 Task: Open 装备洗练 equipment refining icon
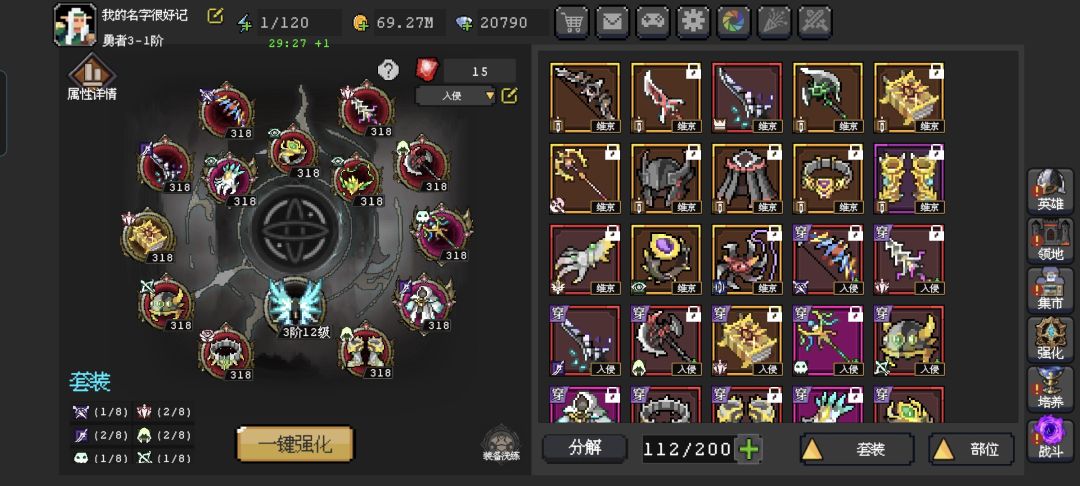[501, 443]
